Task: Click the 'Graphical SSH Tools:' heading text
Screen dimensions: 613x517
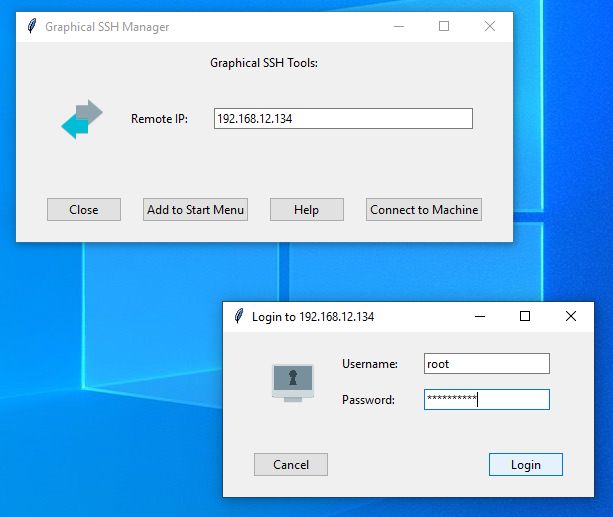Action: coord(264,63)
